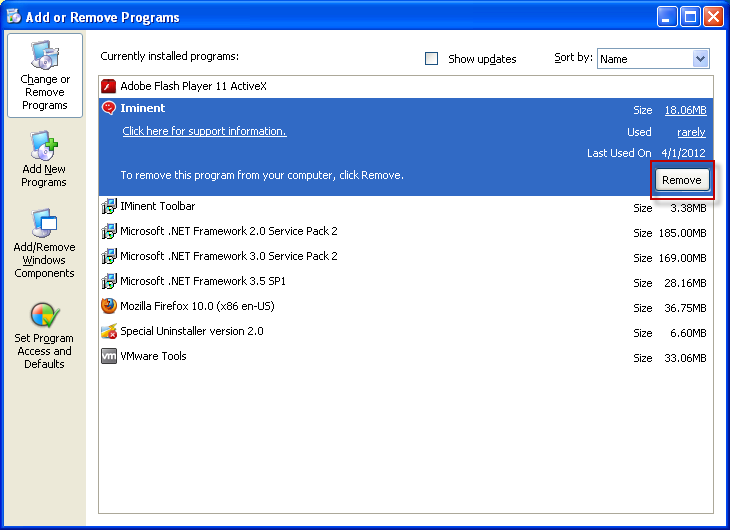The height and width of the screenshot is (530, 730).
Task: Click the .NET Framework 3.0 installer icon
Action: (109, 256)
